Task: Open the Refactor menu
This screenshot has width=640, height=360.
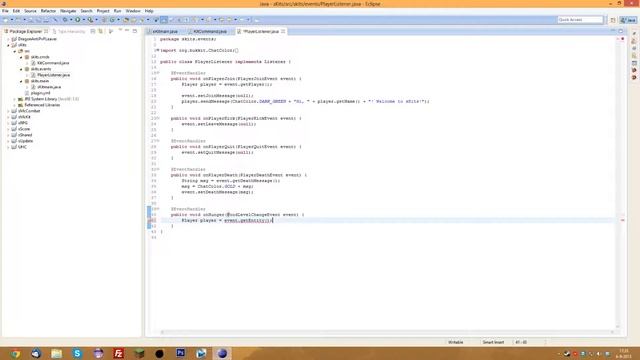Action: pos(48,11)
